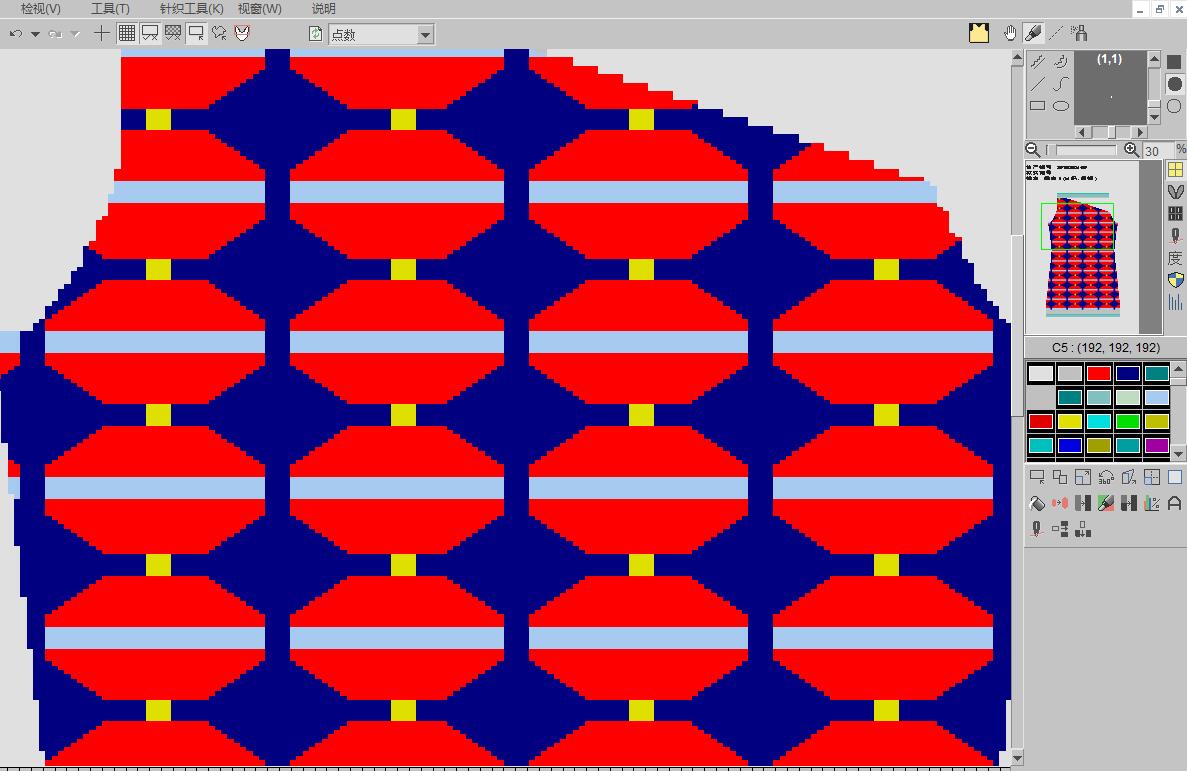
Task: Click brush size preview up arrow
Action: click(x=1154, y=58)
